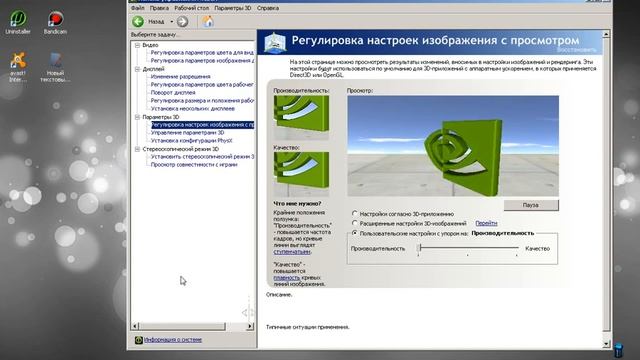The image size is (640, 360).
Task: Click right pane scroll down arrow
Action: click(606, 344)
